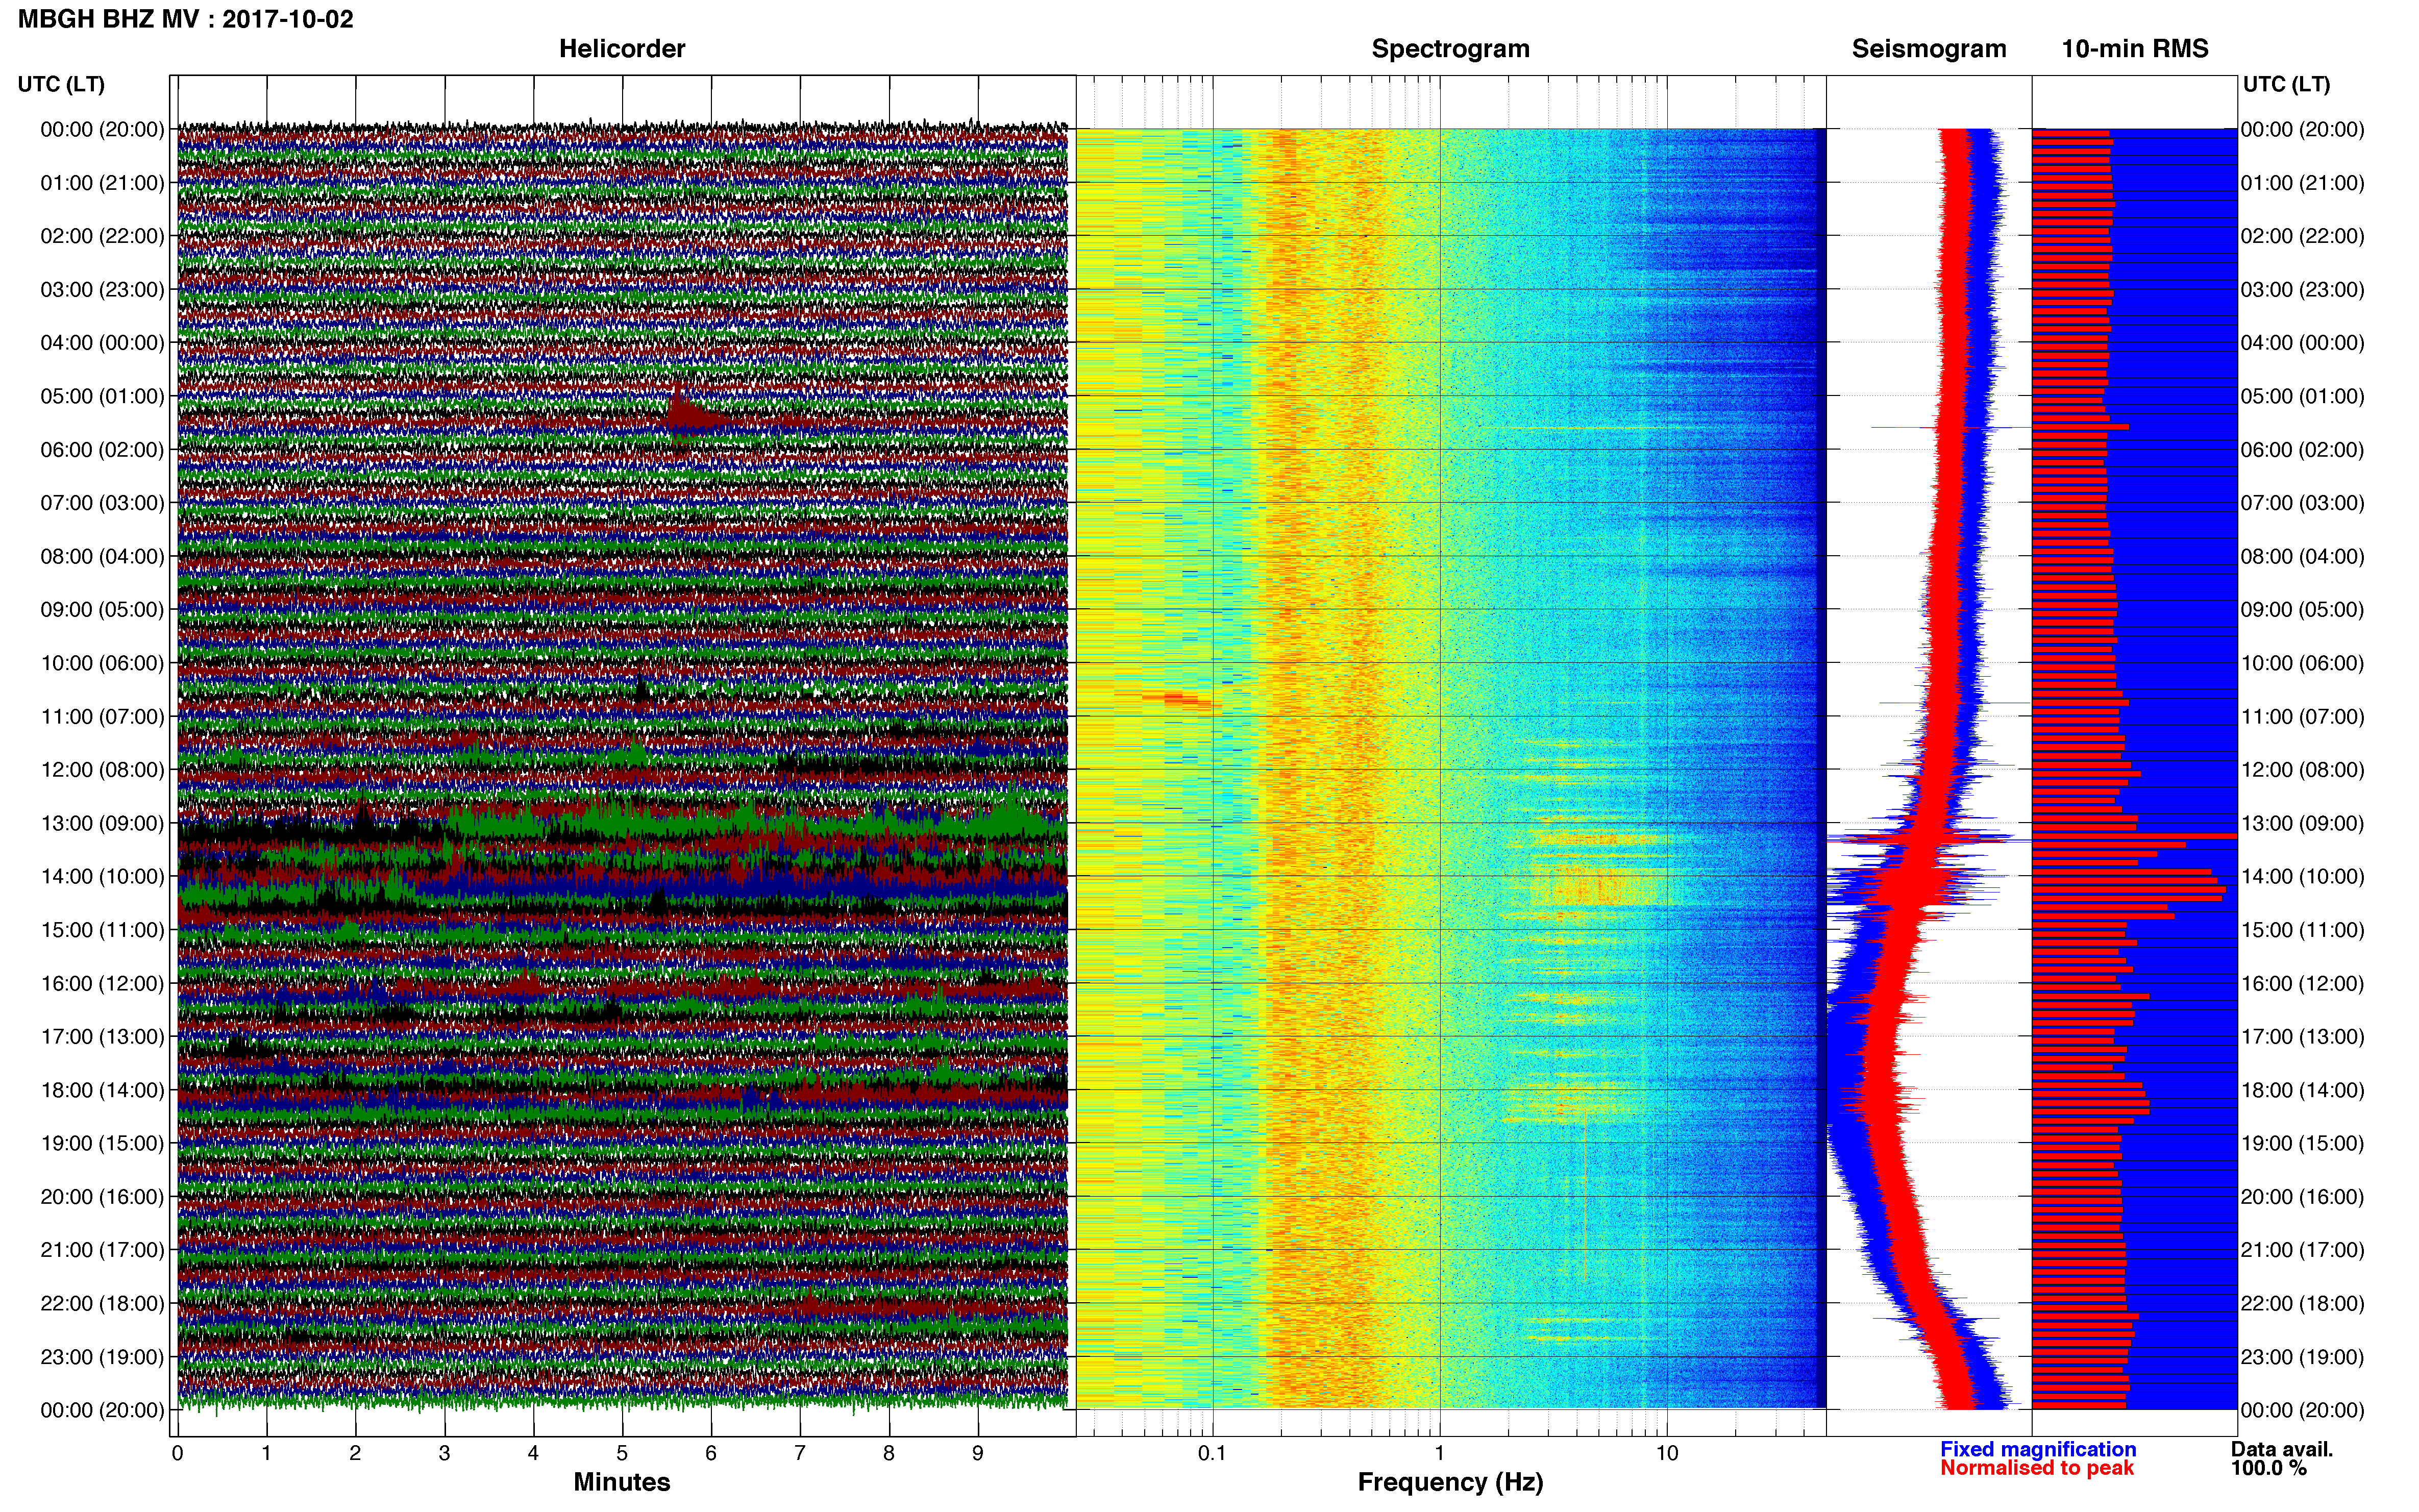This screenshot has width=2419, height=1512.
Task: Click the left time label 13:00 (09:00)
Action: point(102,823)
